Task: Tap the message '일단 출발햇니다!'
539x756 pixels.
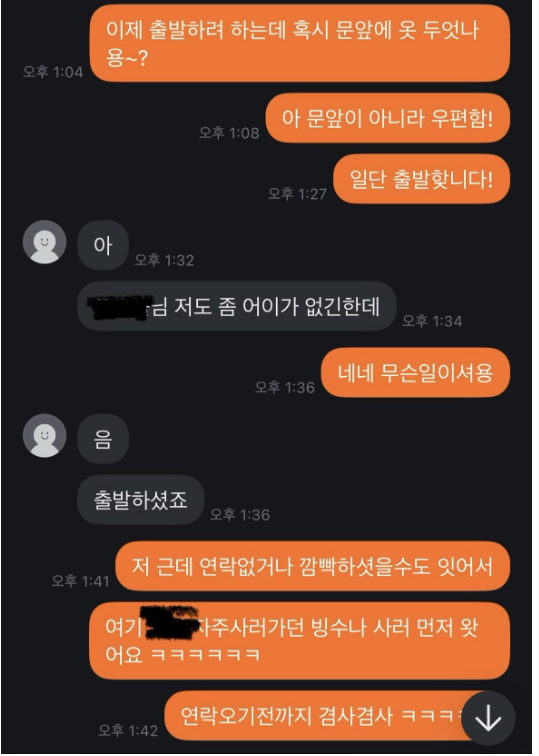Action: [421, 179]
